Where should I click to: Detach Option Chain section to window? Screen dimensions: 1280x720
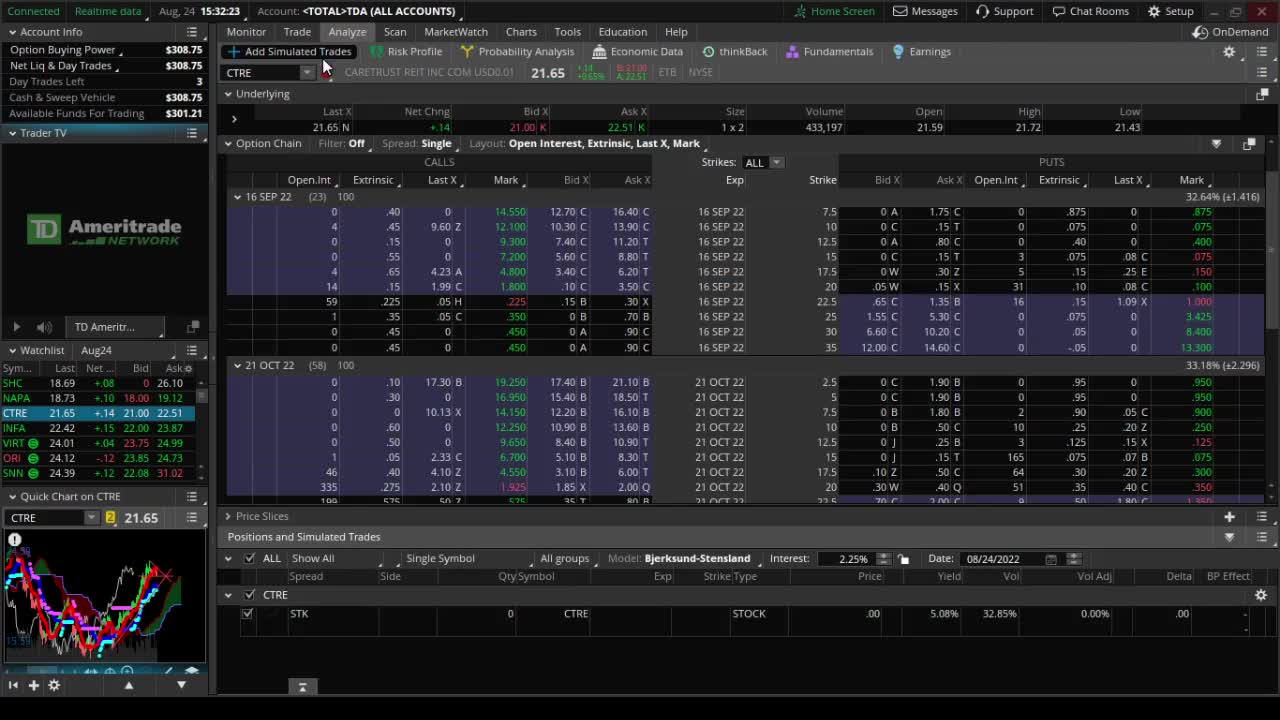(1249, 144)
